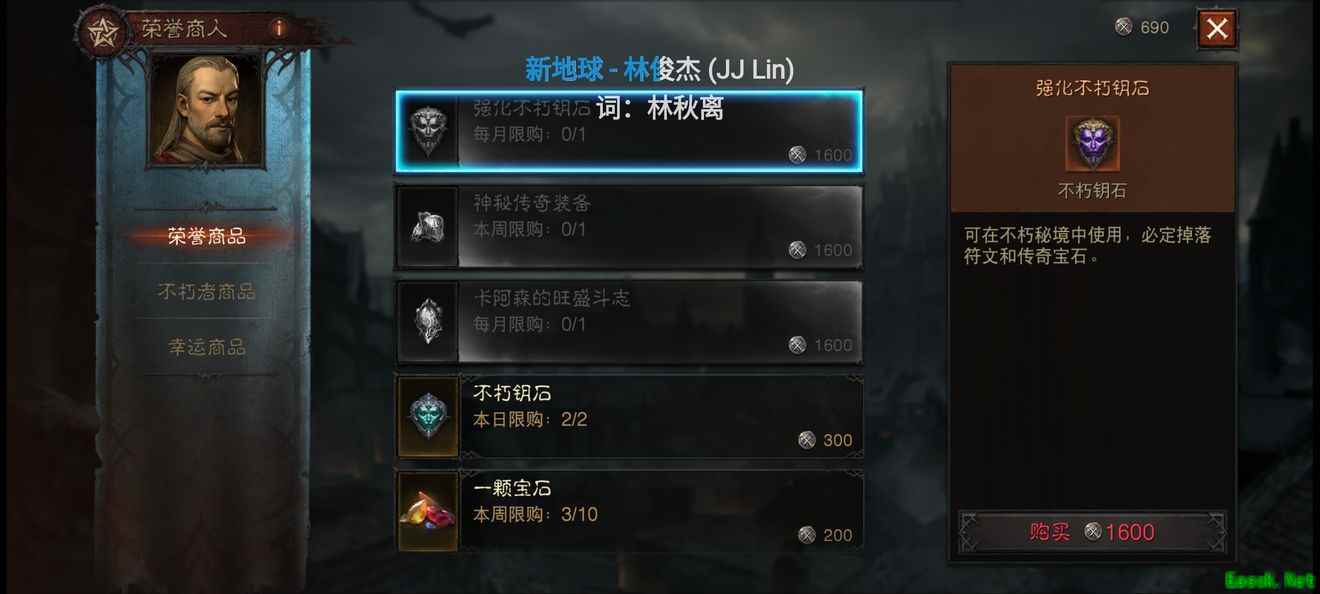Select the 一颗宝石 gem icon

point(428,512)
